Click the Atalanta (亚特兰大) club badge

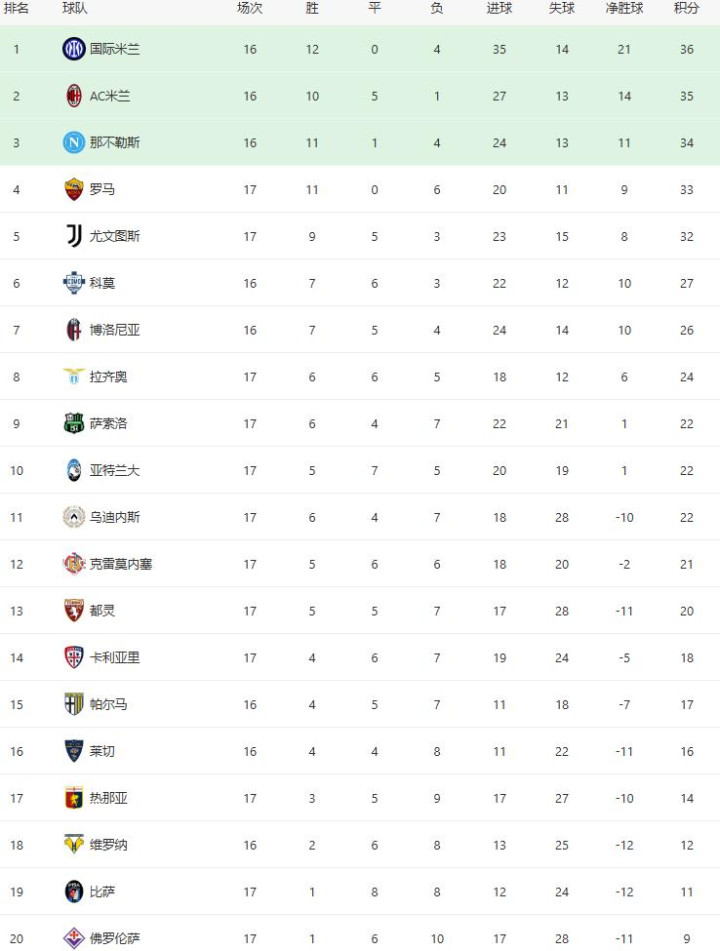[x=74, y=470]
